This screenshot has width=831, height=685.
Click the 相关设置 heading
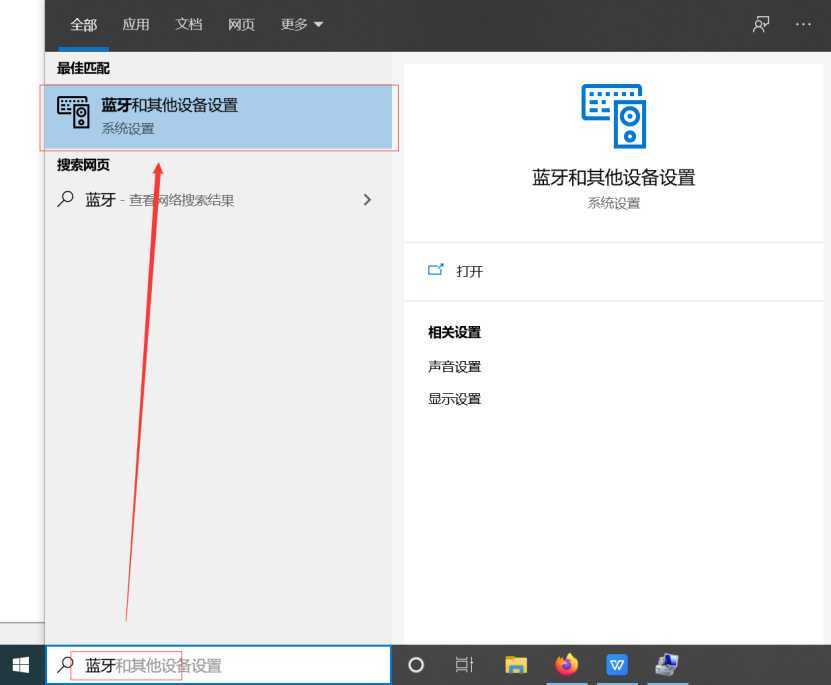pyautogui.click(x=454, y=333)
